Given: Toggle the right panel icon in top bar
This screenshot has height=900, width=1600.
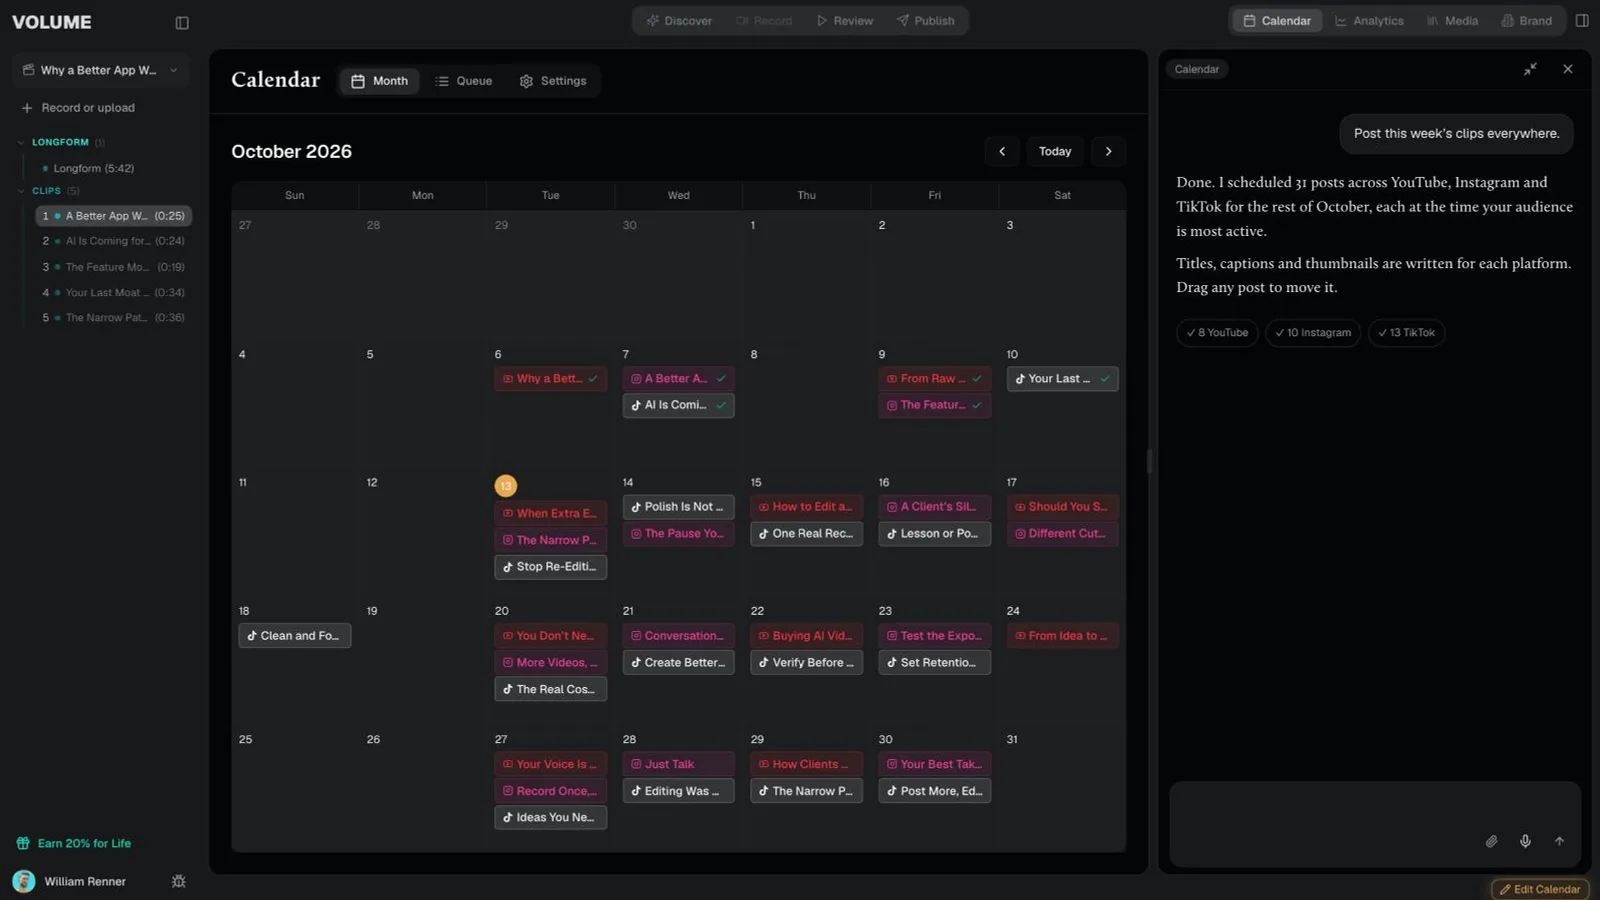Looking at the screenshot, I should click(x=1582, y=20).
